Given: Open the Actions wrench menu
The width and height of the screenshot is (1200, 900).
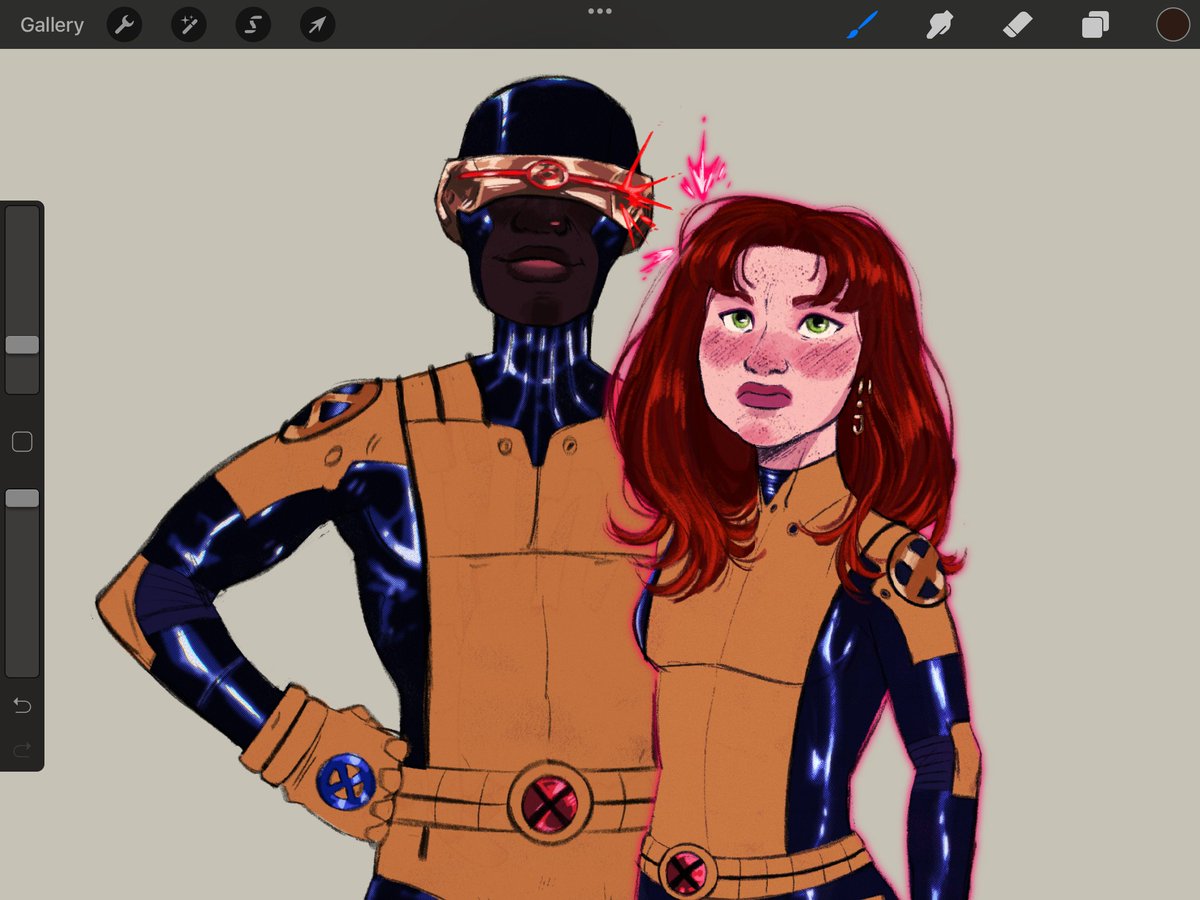Looking at the screenshot, I should coord(124,25).
